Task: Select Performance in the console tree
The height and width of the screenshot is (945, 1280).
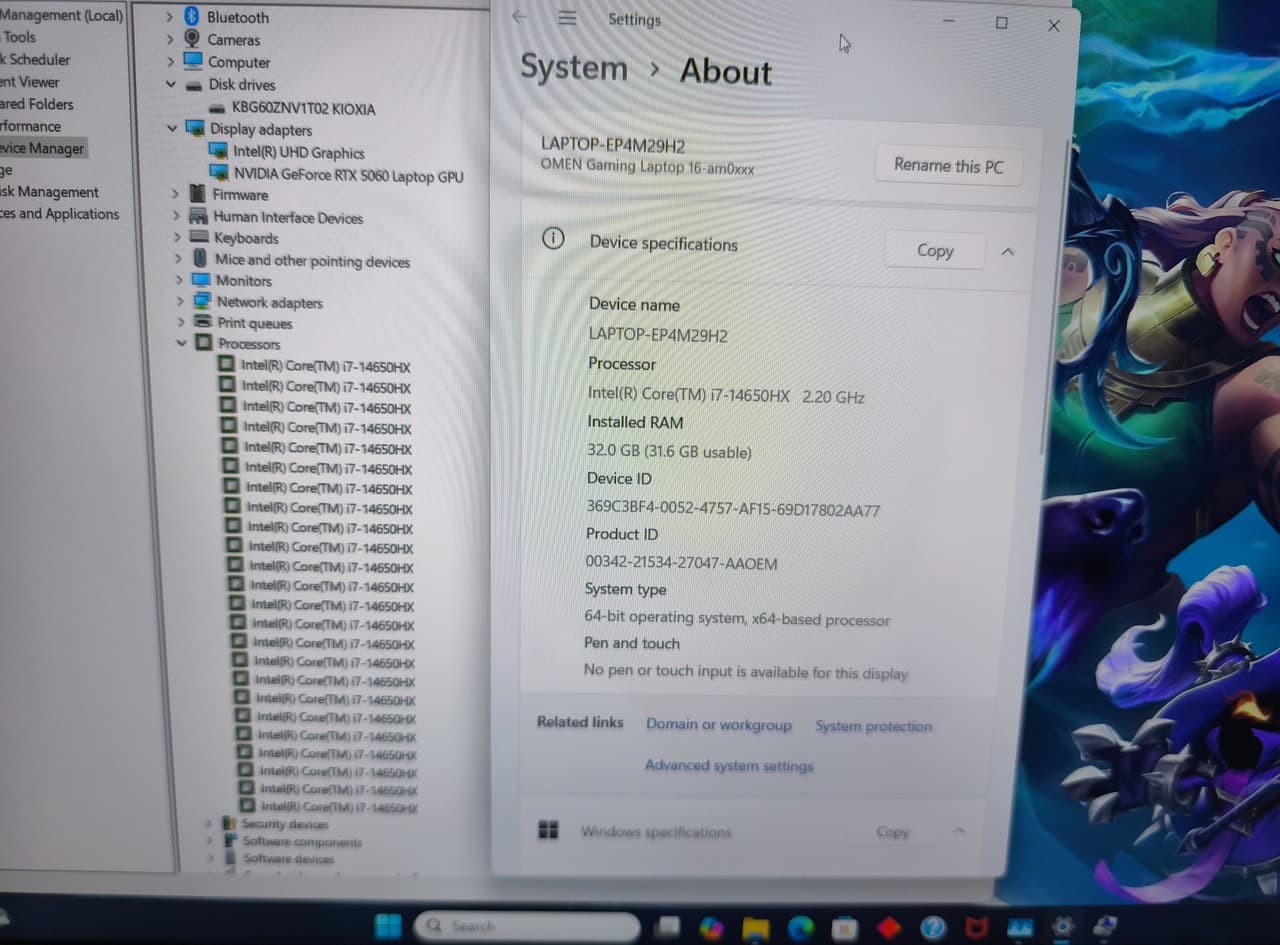Action: point(30,126)
